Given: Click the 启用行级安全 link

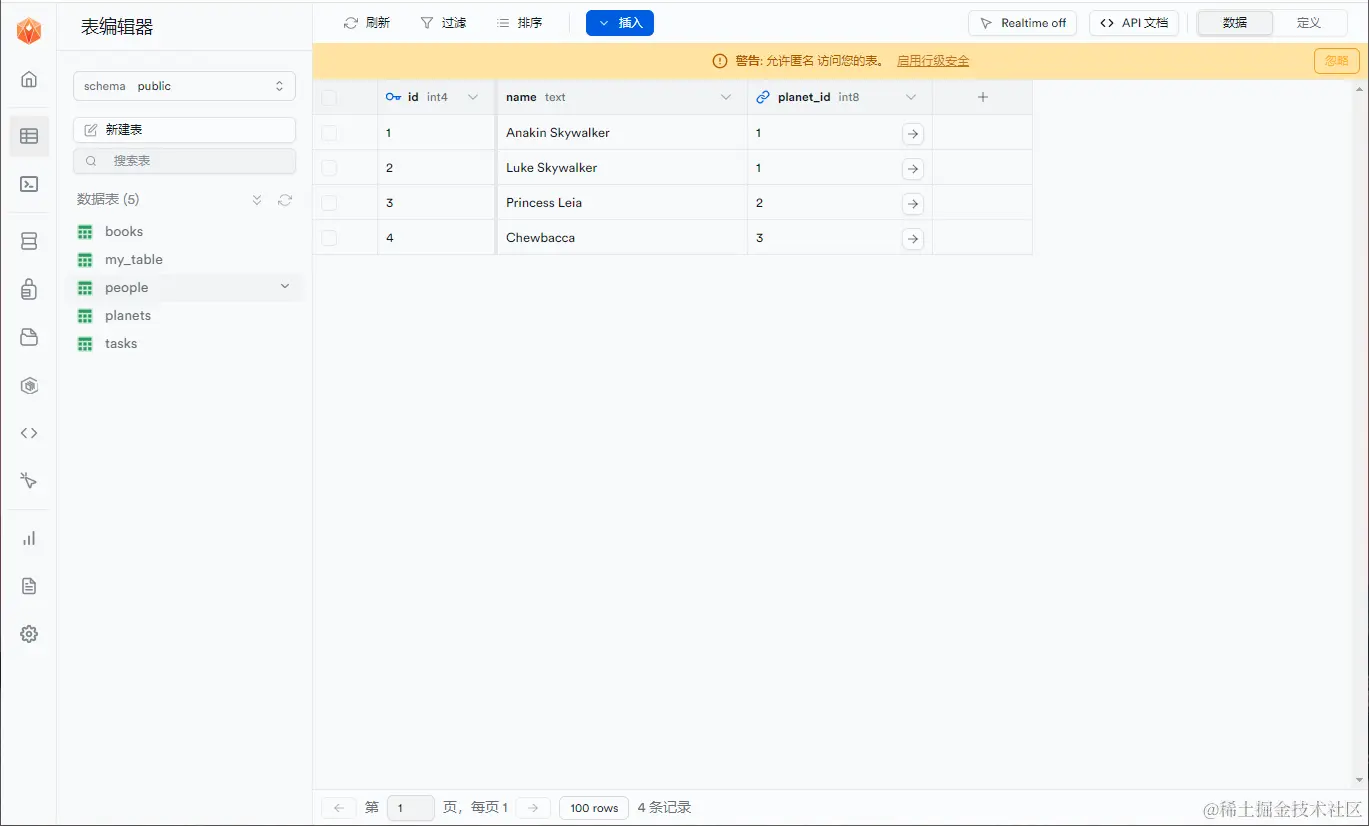Looking at the screenshot, I should click(x=933, y=61).
